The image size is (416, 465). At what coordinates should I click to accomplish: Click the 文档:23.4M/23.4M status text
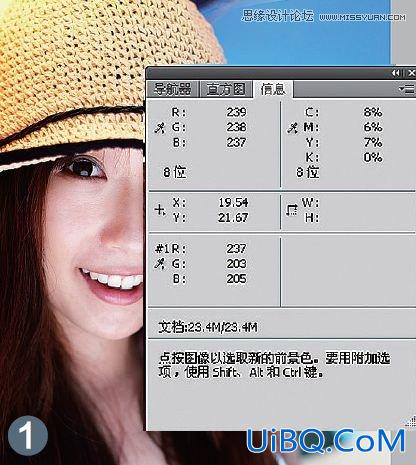pos(208,327)
